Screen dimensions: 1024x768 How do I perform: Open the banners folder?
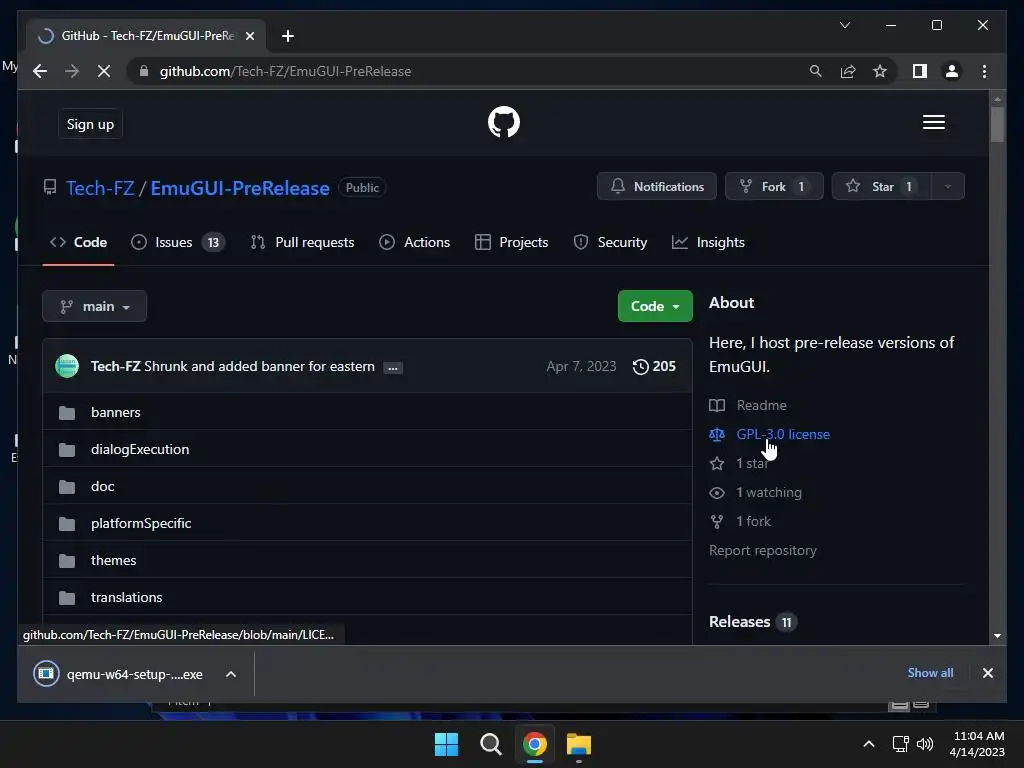click(x=116, y=413)
